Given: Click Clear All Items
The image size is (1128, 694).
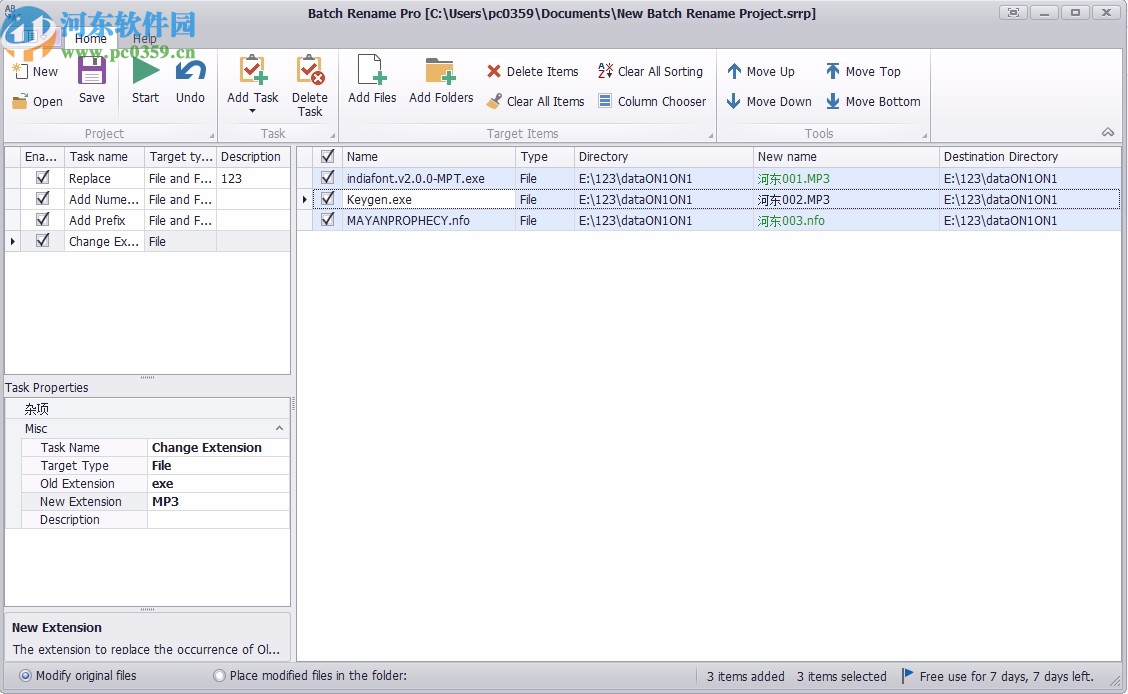Looking at the screenshot, I should [x=536, y=101].
